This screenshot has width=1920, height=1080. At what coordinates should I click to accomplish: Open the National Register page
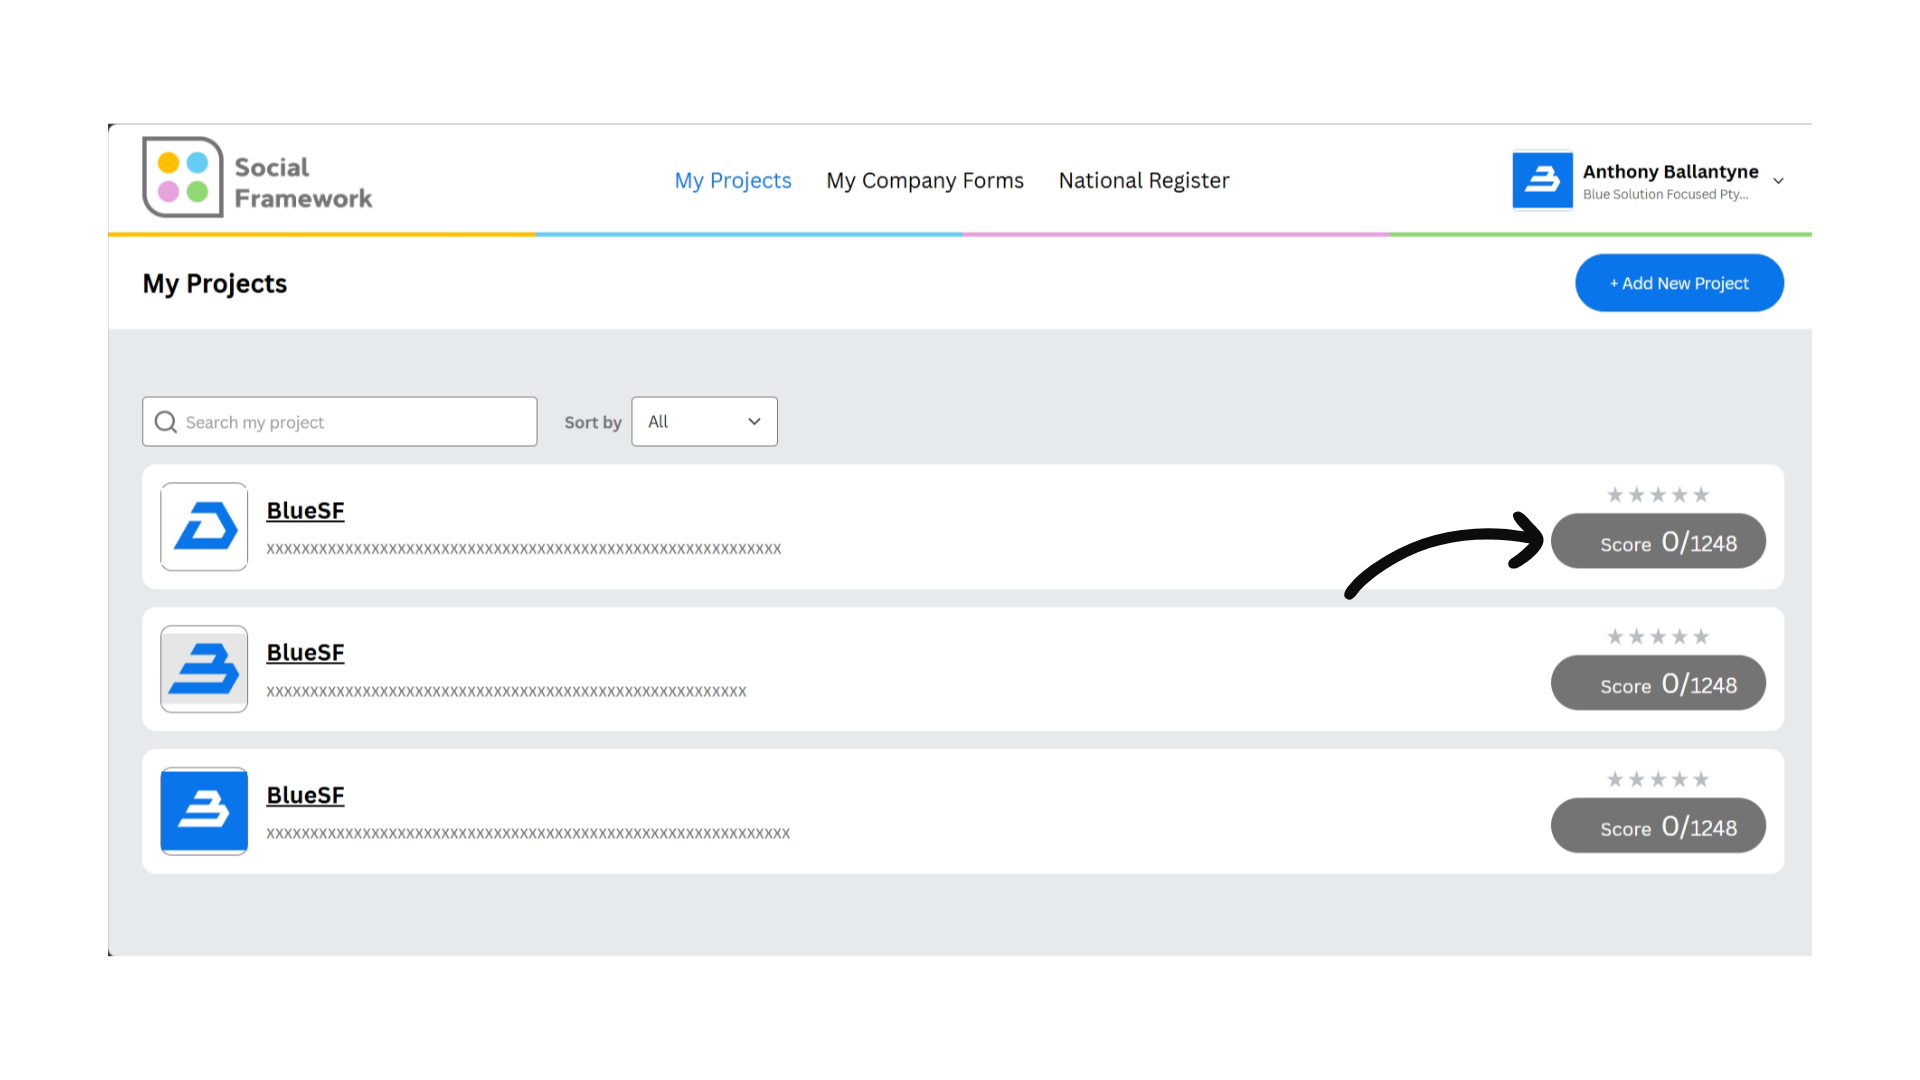point(1144,181)
